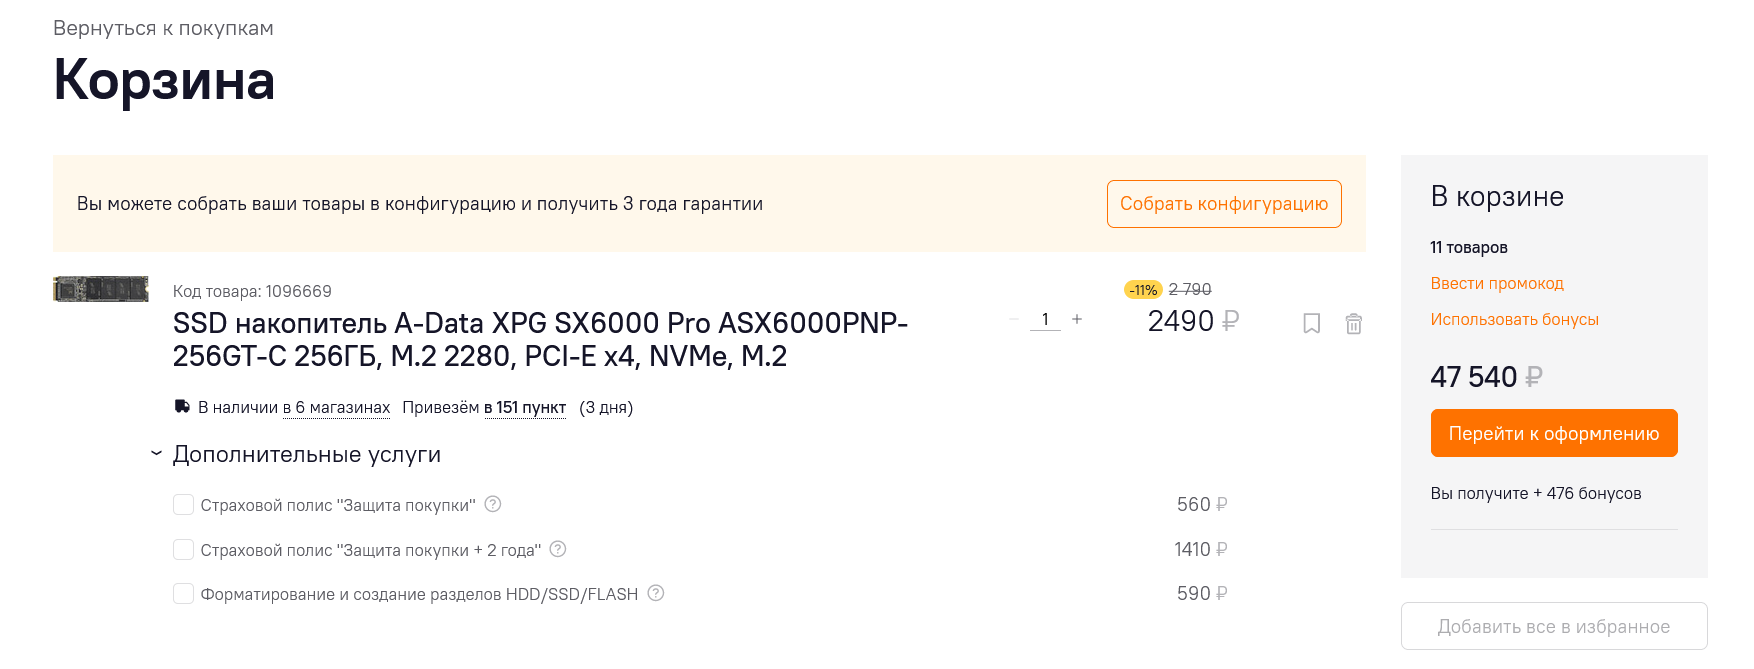Click help icon for "Защита покупки + 2 года"
The height and width of the screenshot is (669, 1754).
558,549
